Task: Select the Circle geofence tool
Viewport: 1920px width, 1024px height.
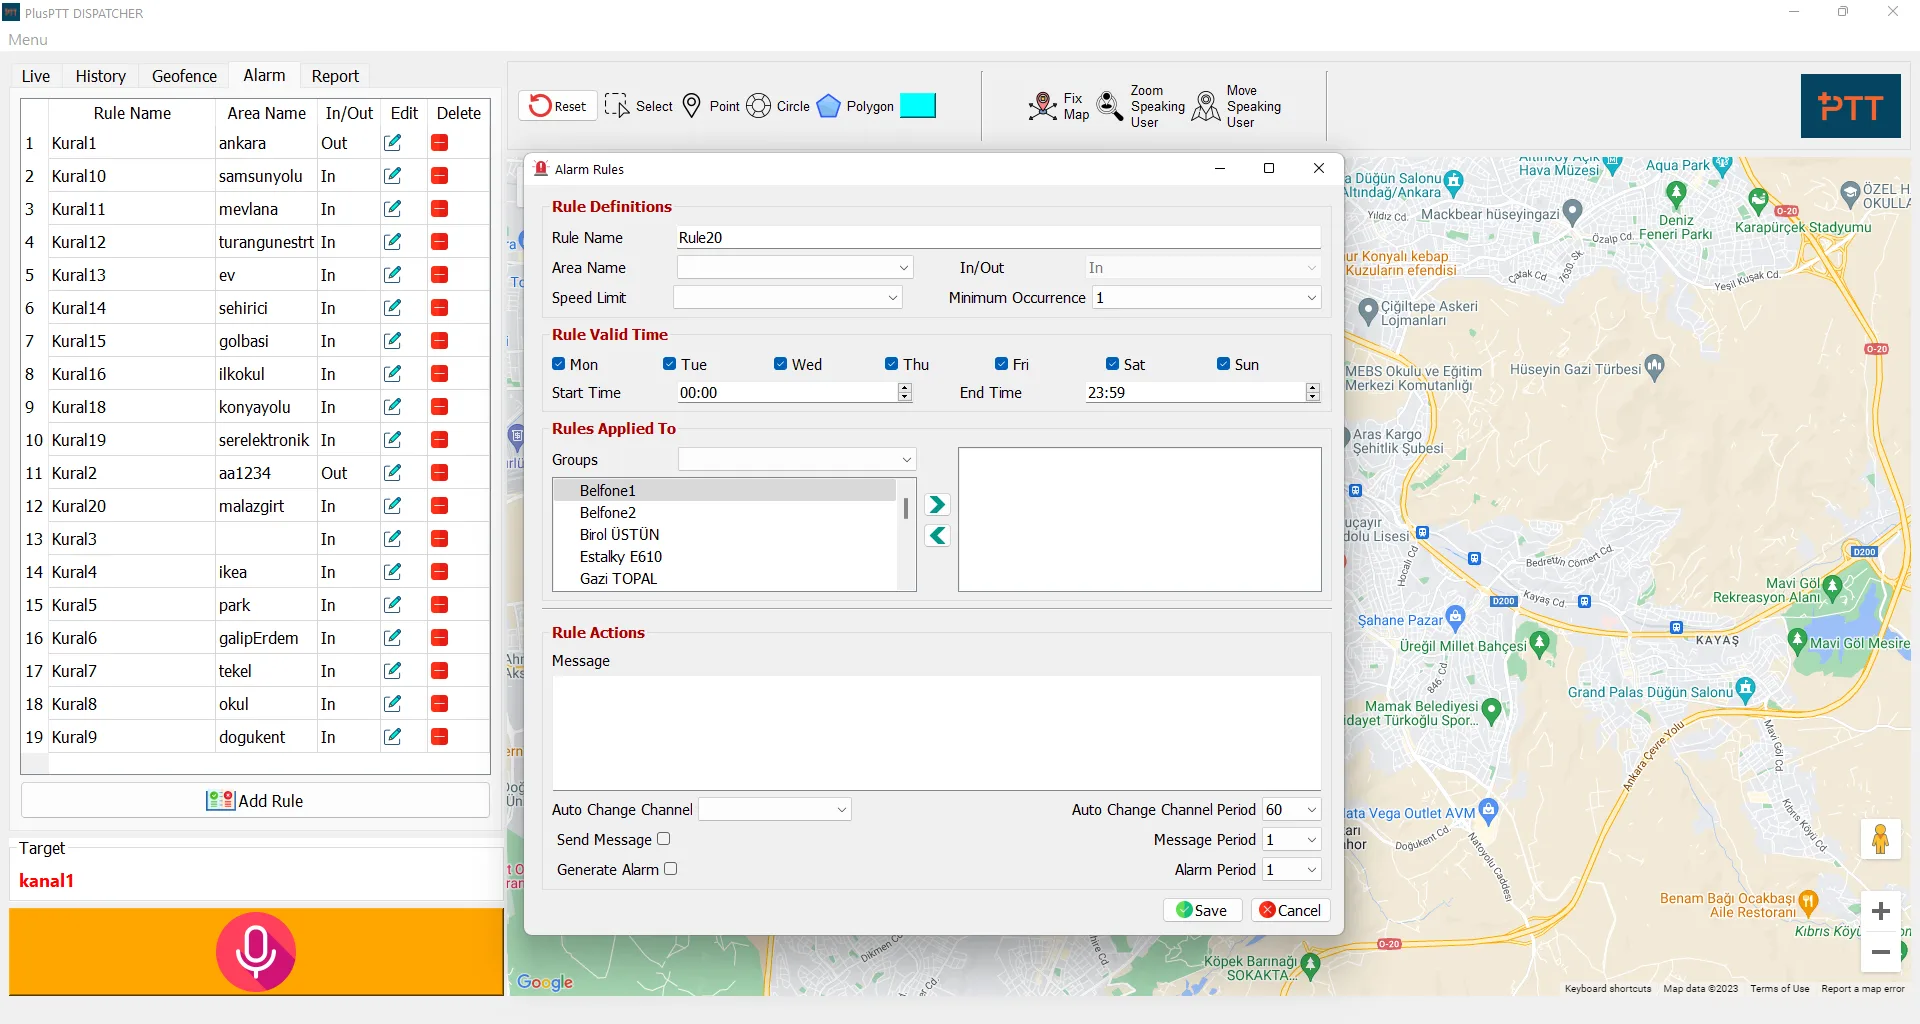Action: click(759, 106)
